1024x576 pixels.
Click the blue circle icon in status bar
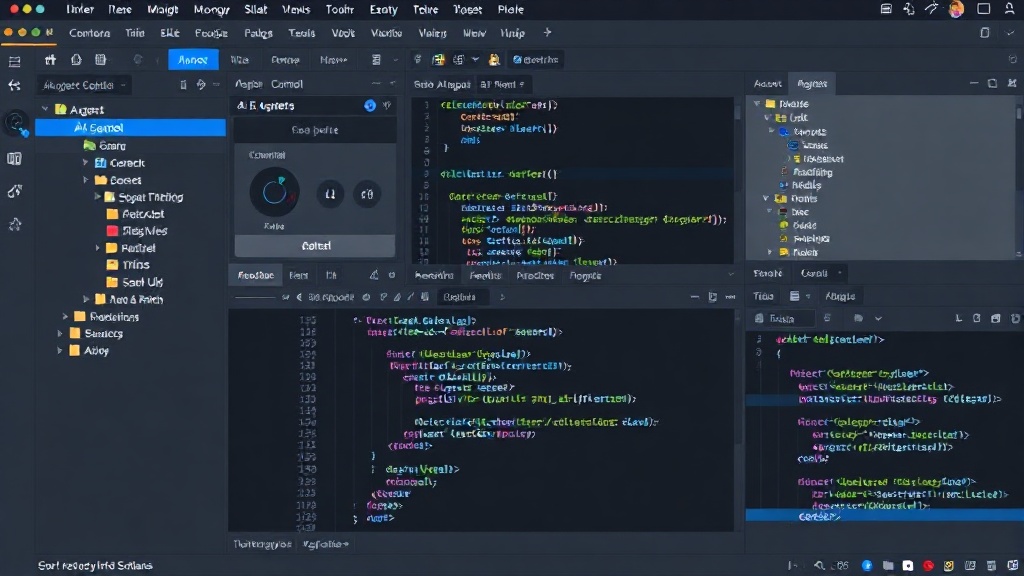(867, 566)
